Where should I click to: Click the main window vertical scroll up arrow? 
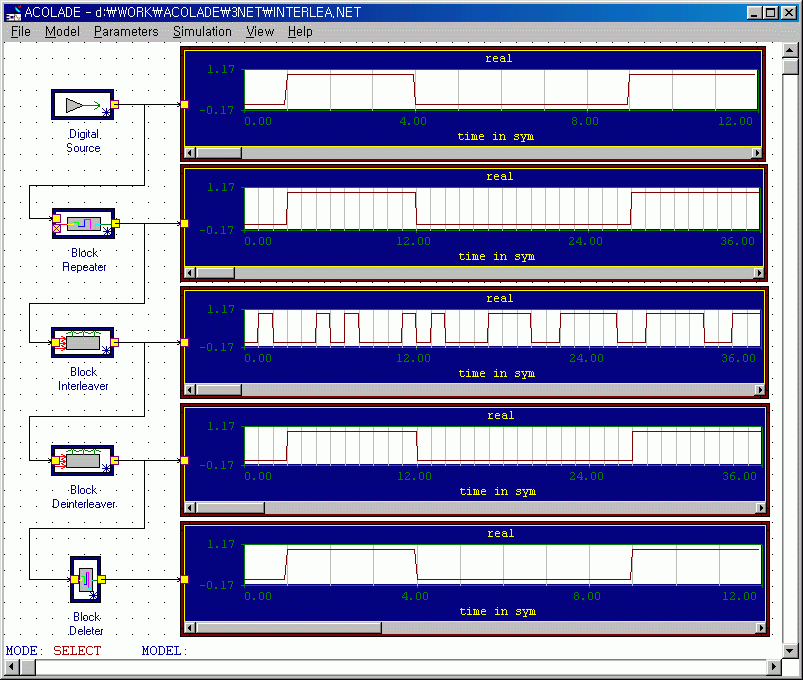coord(791,51)
